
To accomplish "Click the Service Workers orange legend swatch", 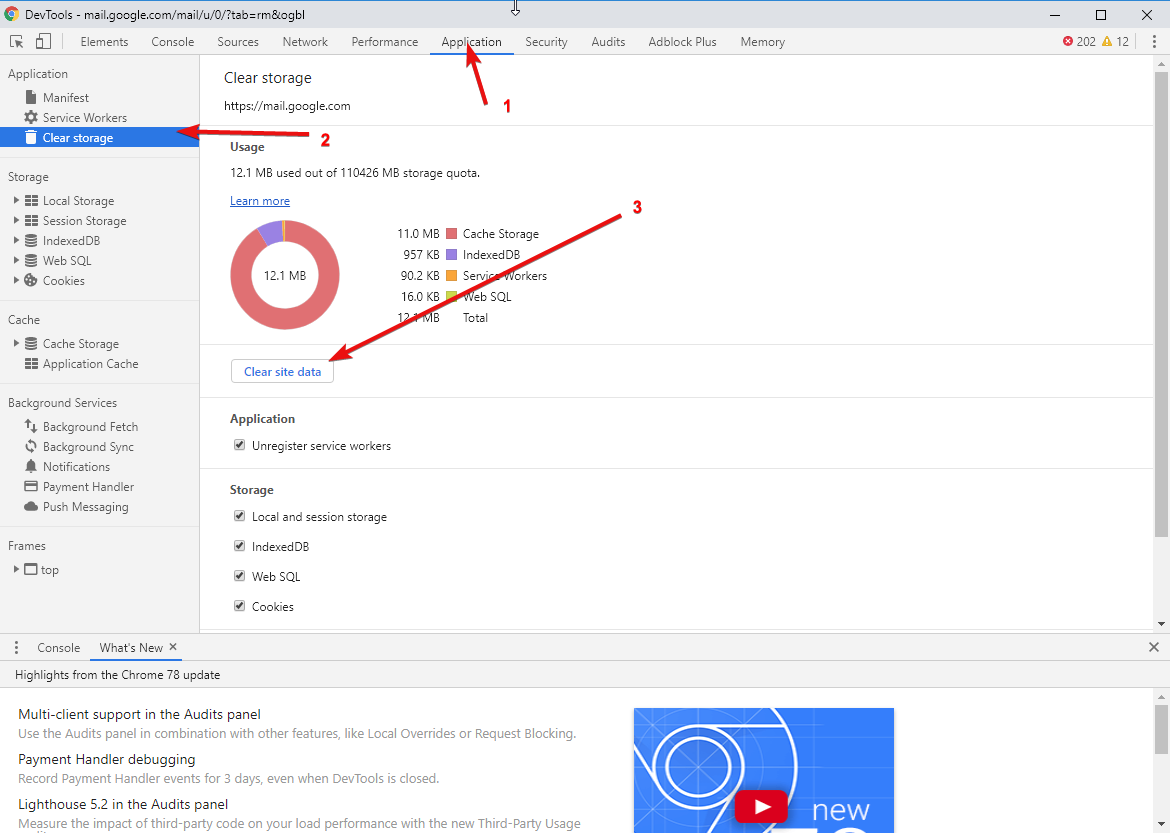I will [x=451, y=275].
